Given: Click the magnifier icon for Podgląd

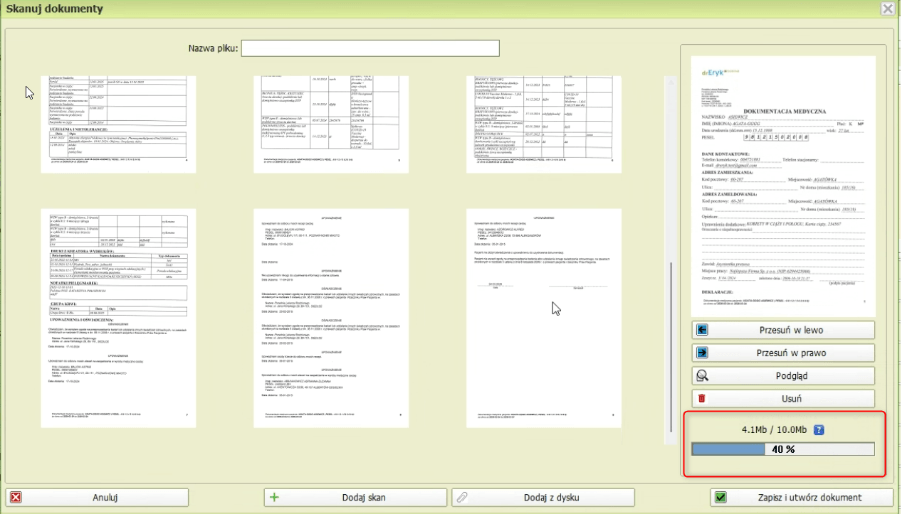Looking at the screenshot, I should 703,376.
